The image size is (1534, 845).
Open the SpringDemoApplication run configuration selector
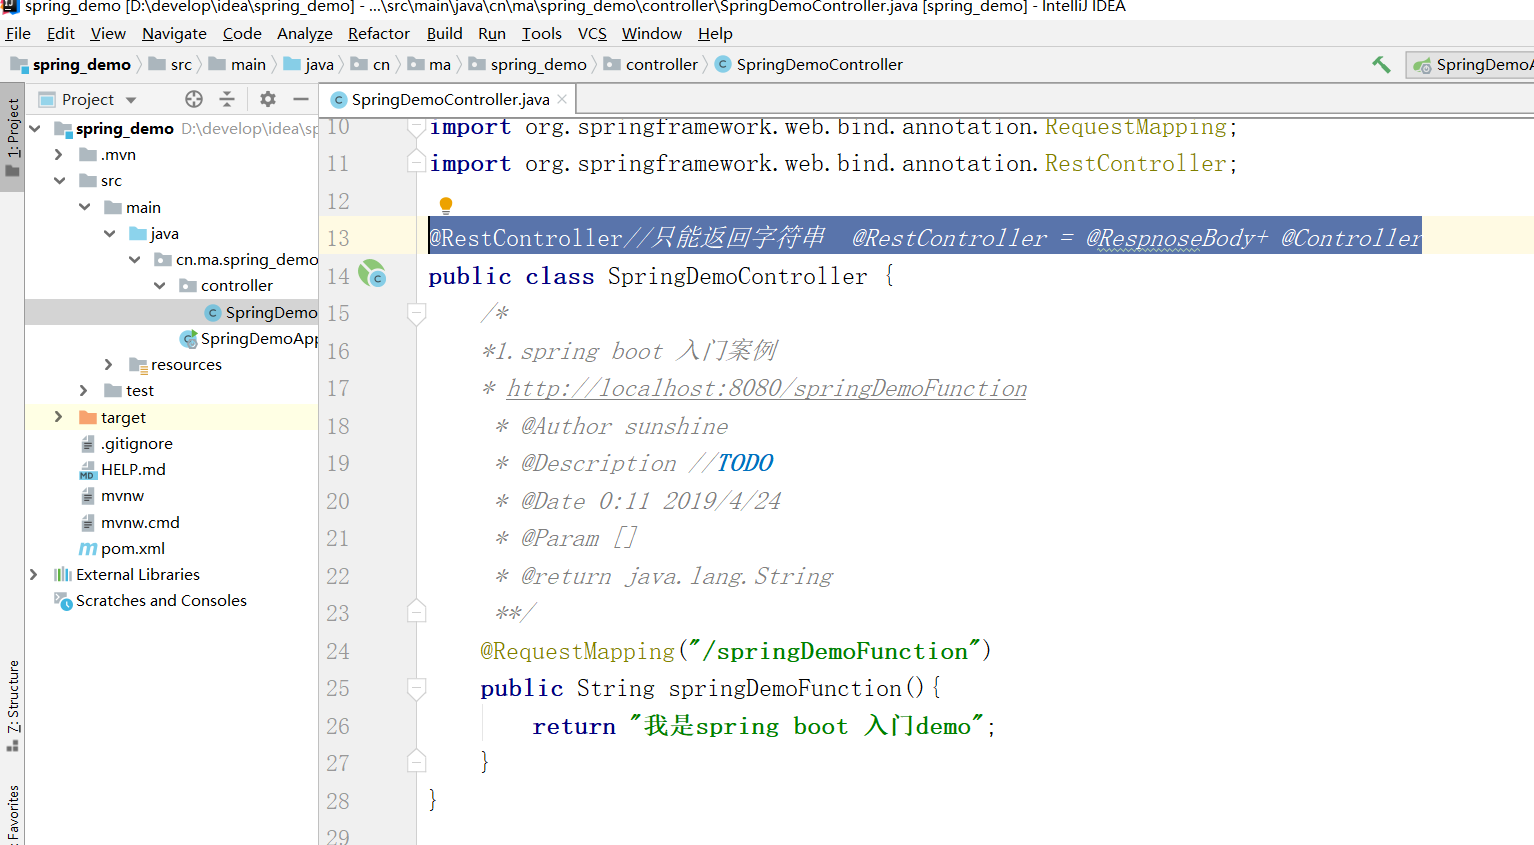(1471, 65)
